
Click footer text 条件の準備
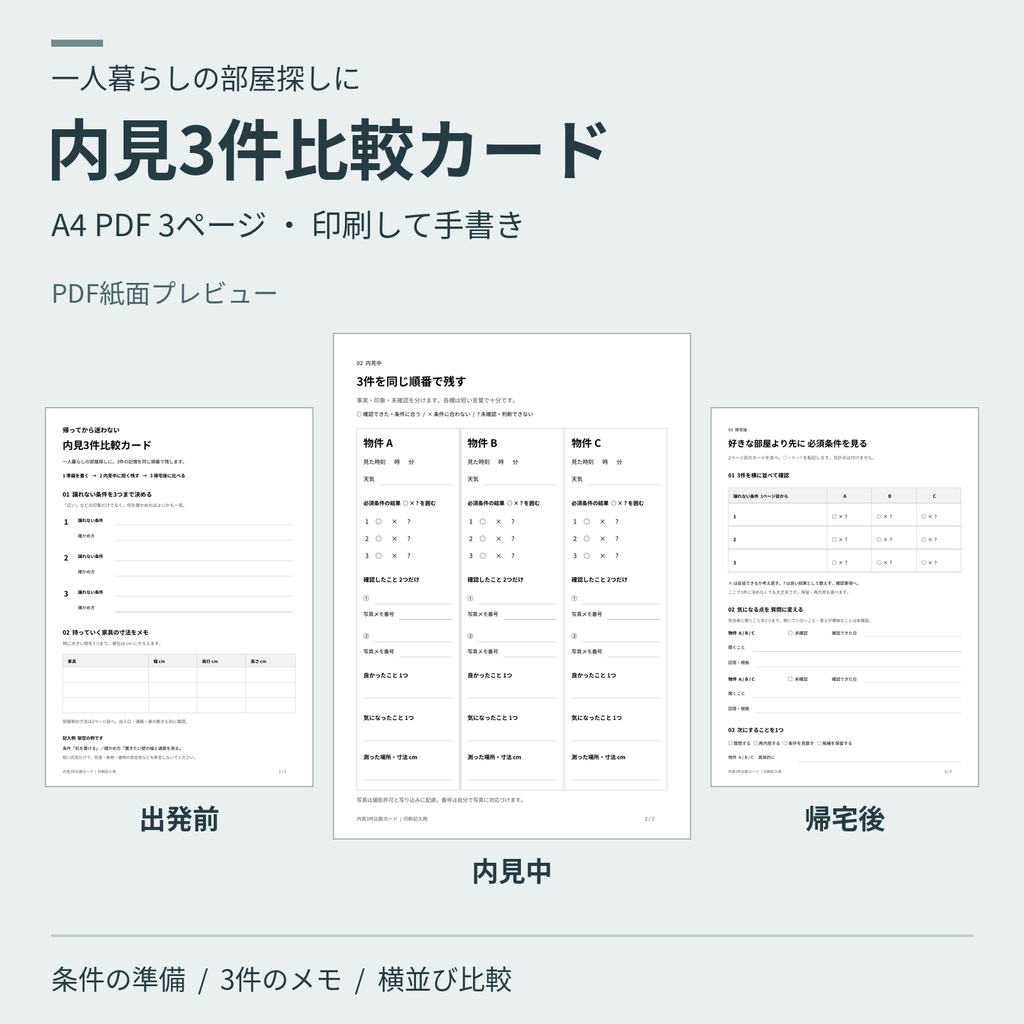[x=118, y=980]
